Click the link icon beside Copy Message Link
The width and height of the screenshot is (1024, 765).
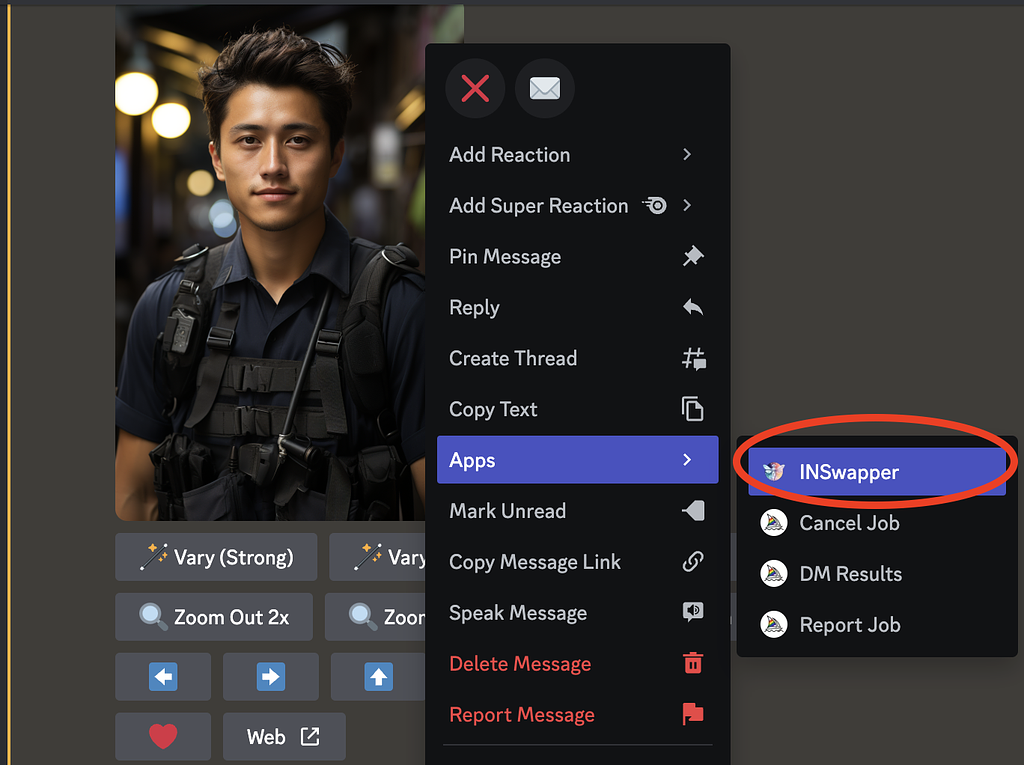[x=693, y=562]
